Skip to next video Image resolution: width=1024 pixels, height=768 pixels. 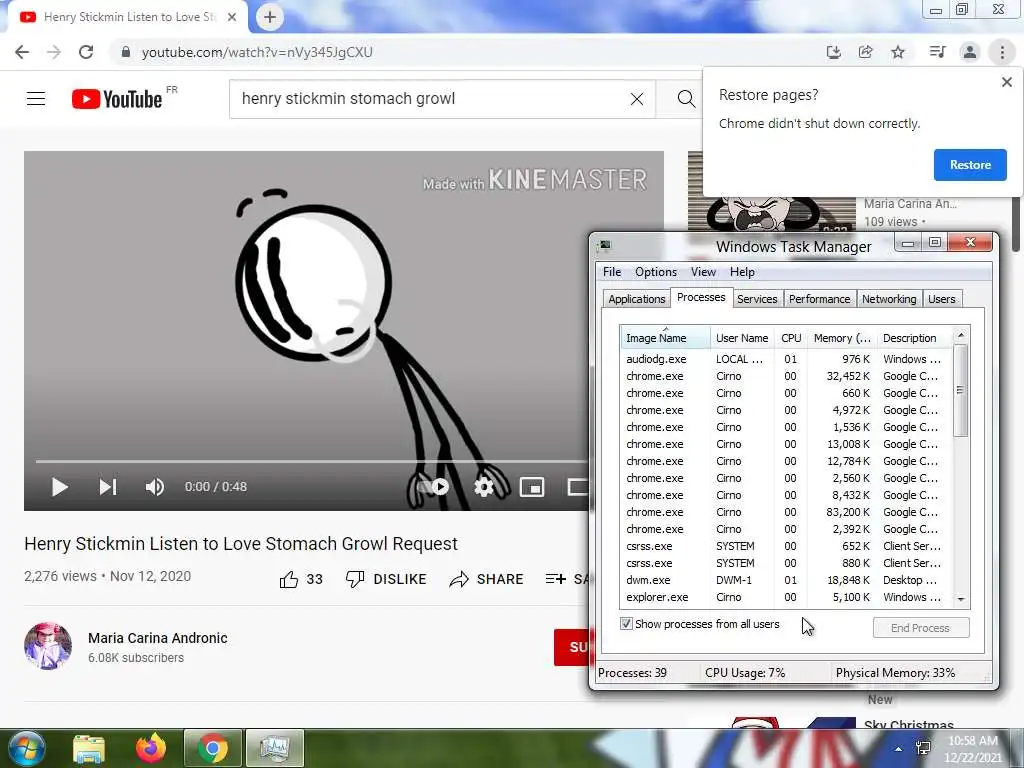pyautogui.click(x=108, y=487)
